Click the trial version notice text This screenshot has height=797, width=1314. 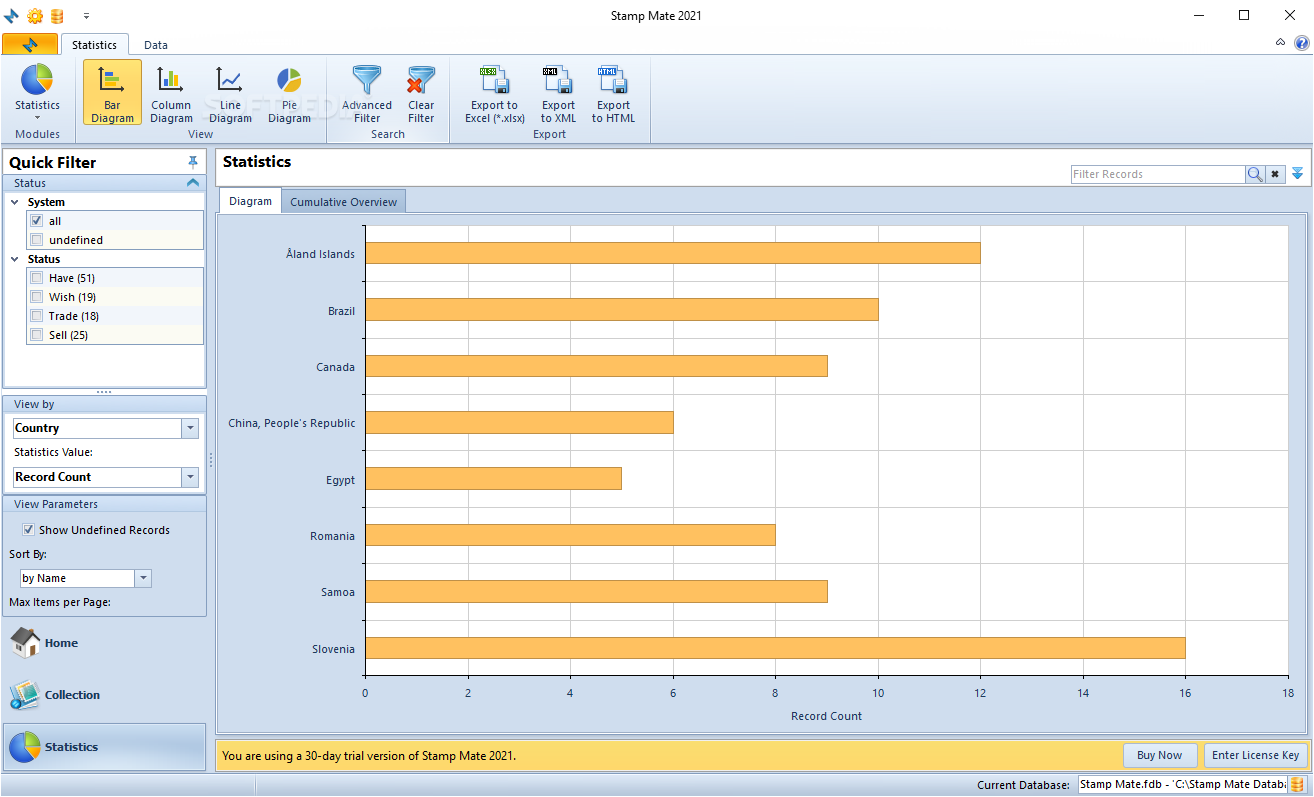point(369,756)
